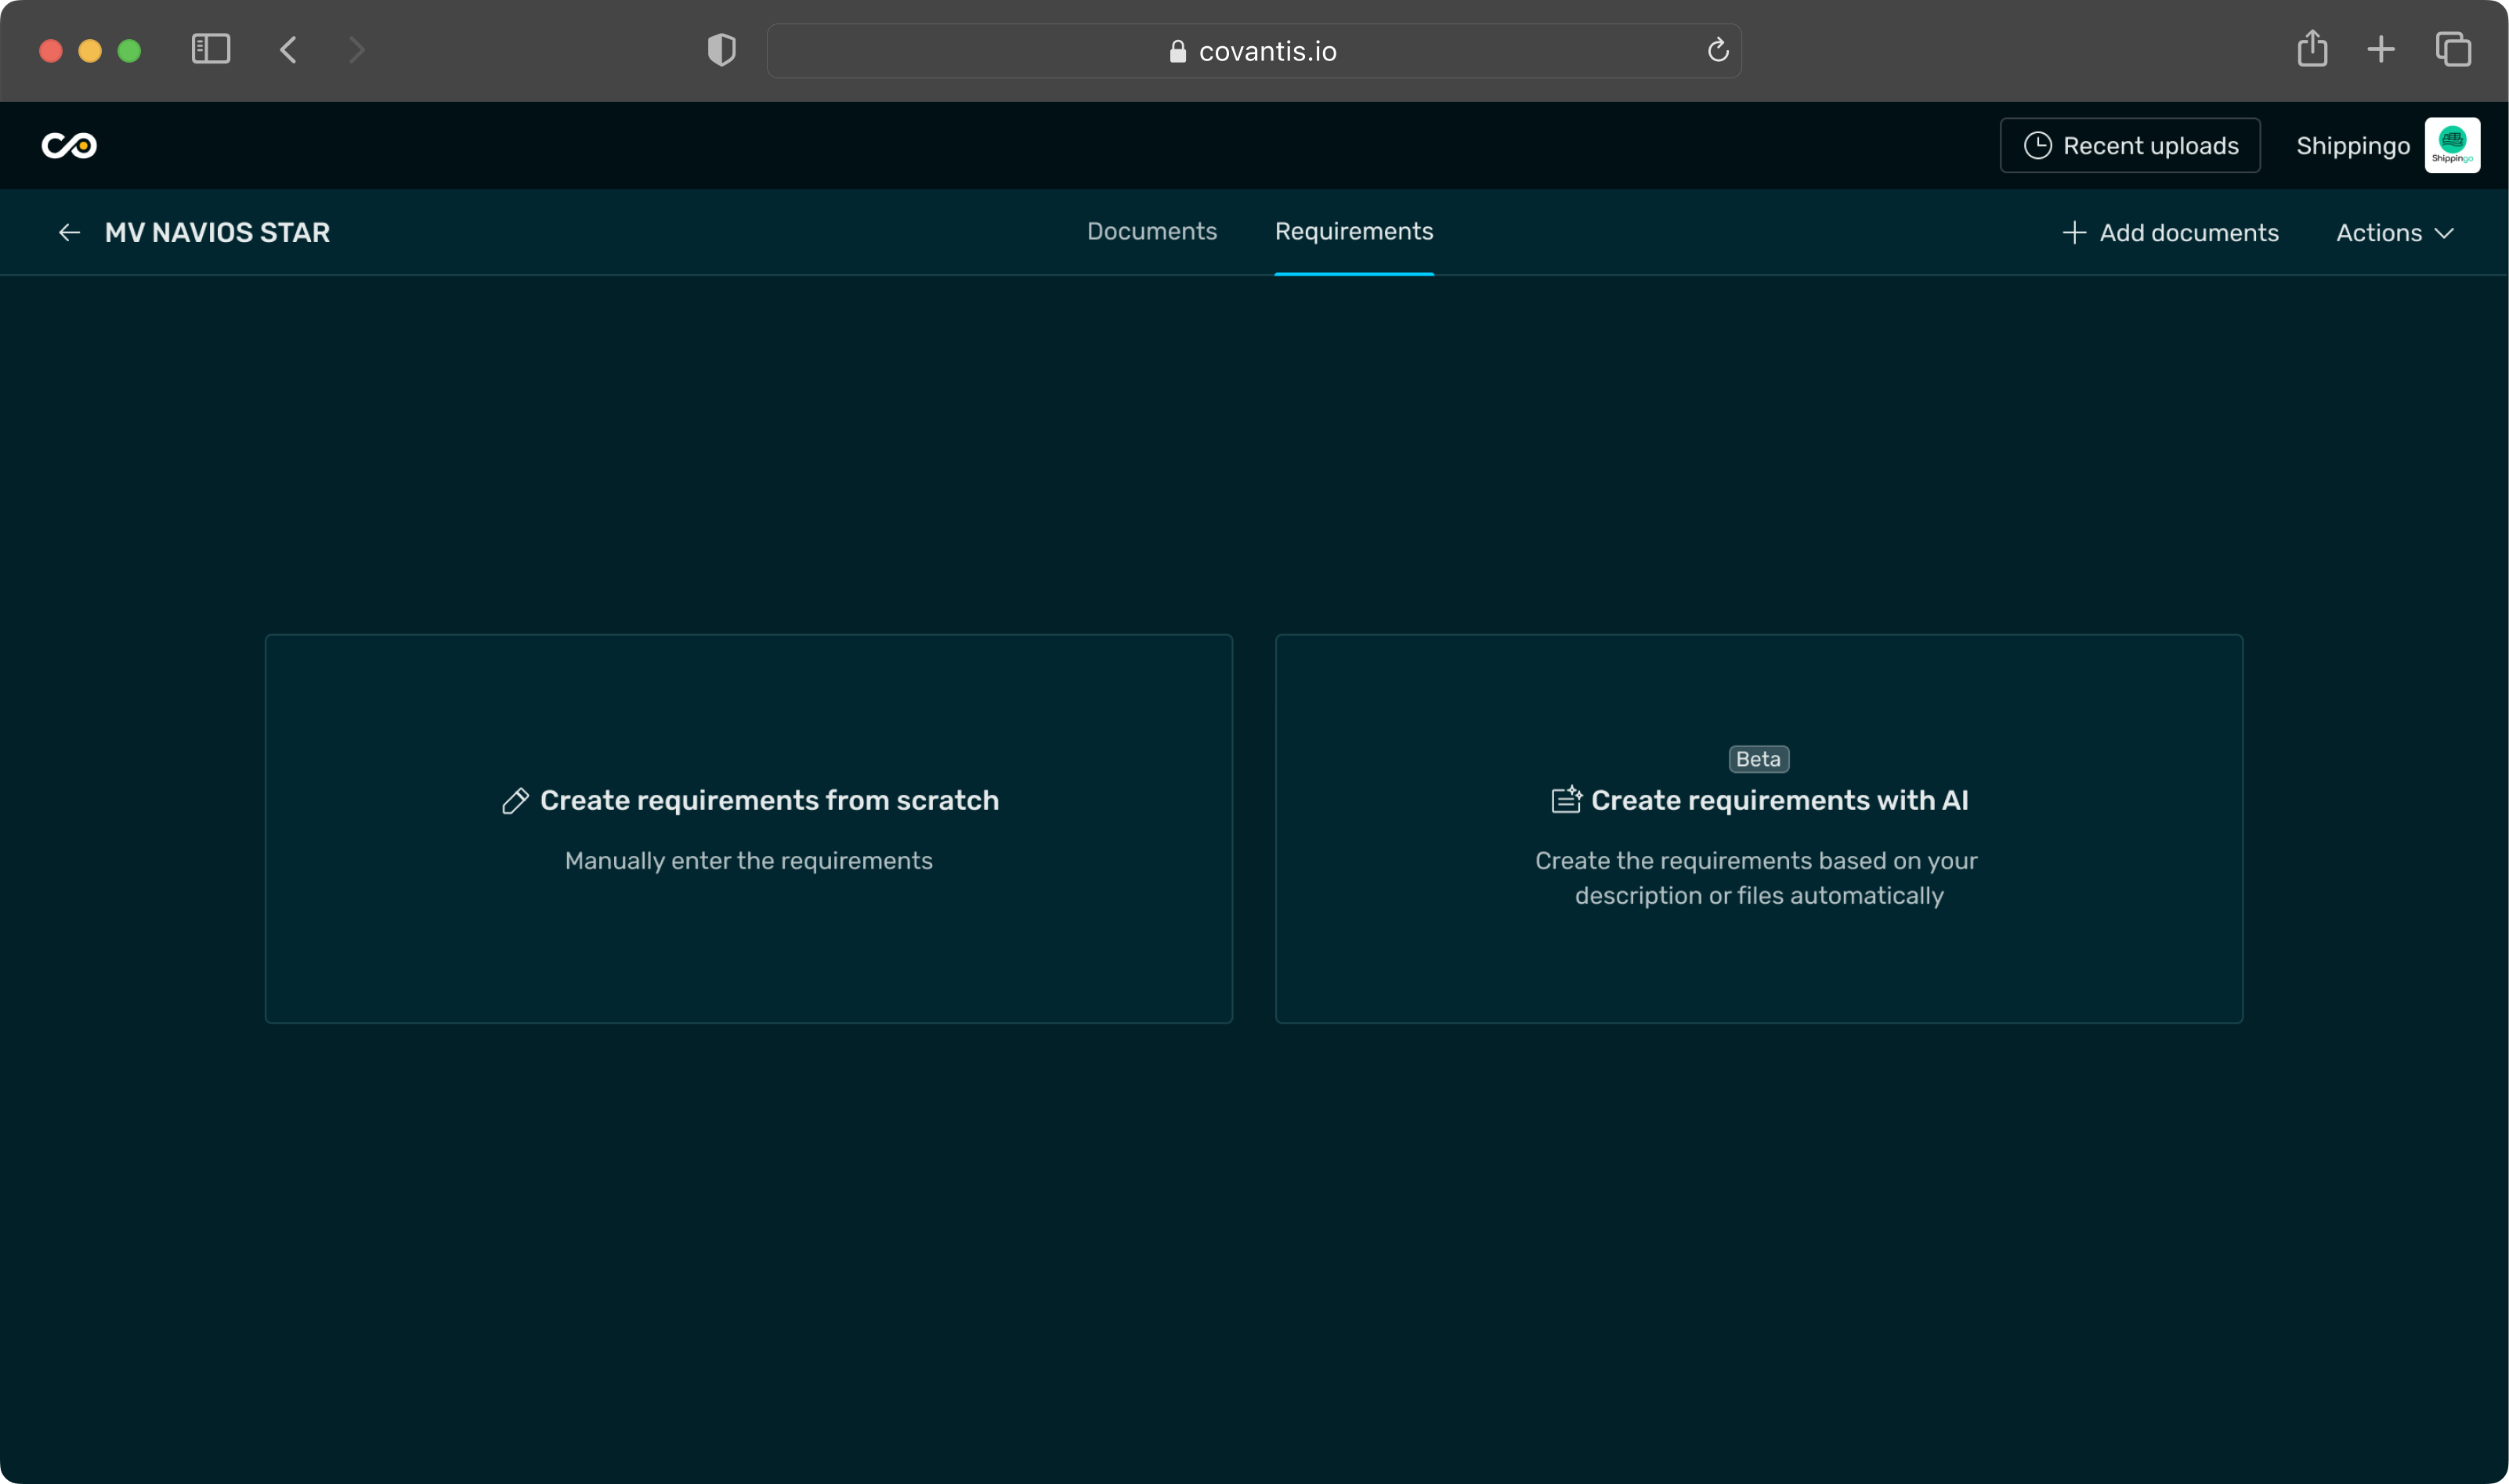The image size is (2509, 1484).
Task: Go back with the browser back chevron
Action: pos(289,50)
